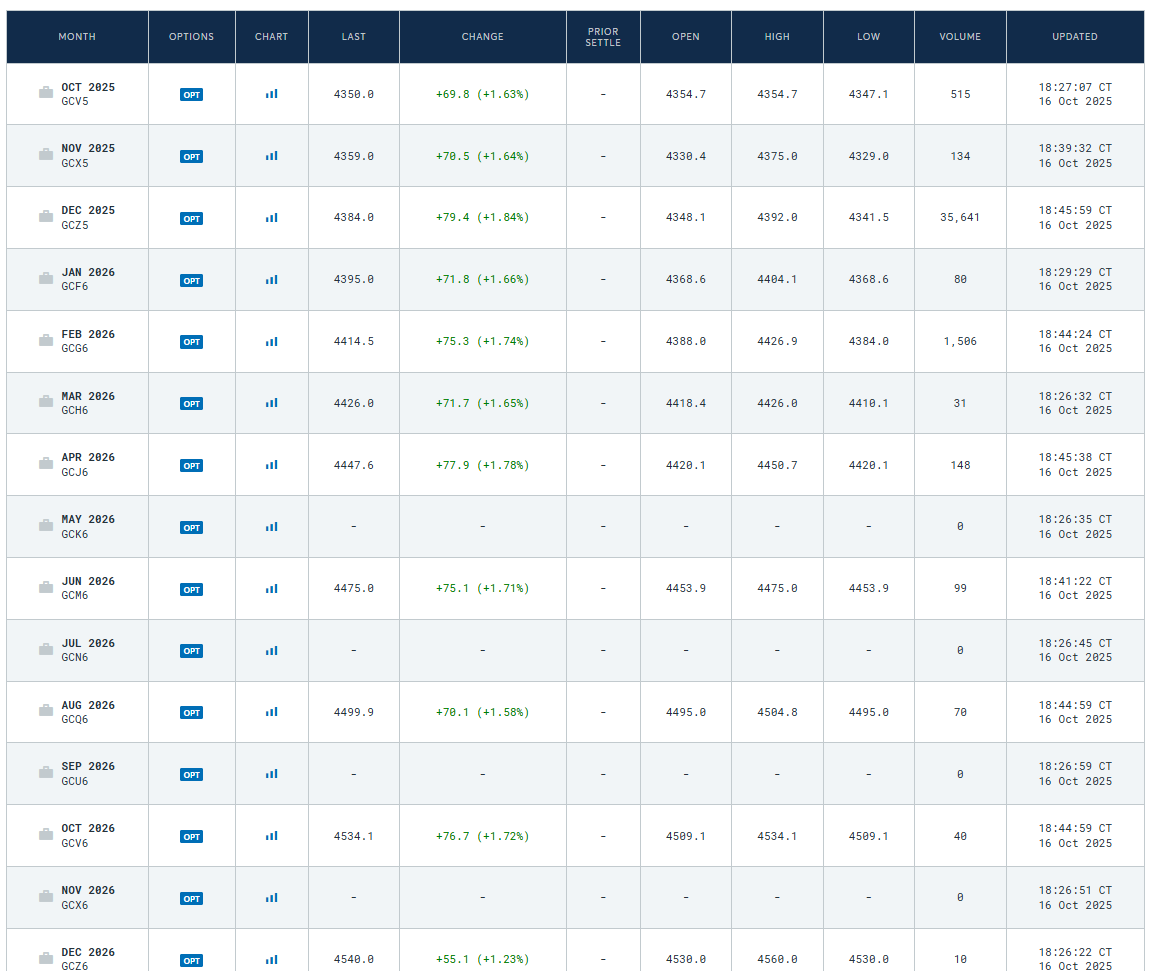Open chart icon for JUL 2026 GCN6
The image size is (1156, 971).
271,651
